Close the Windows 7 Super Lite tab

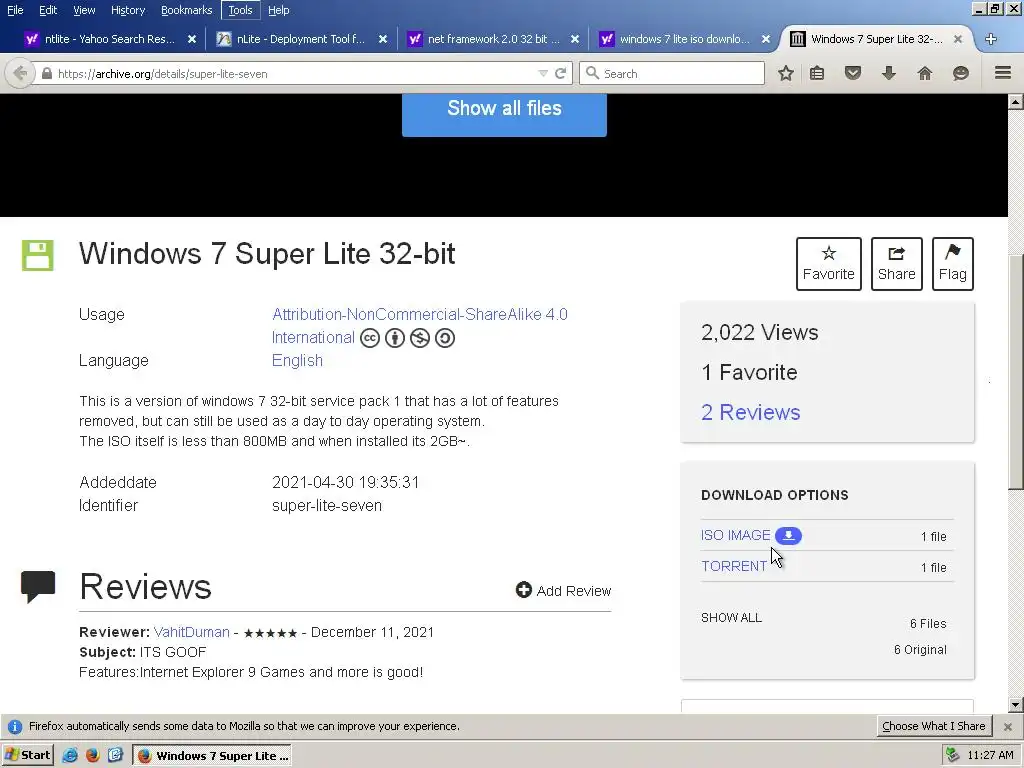[958, 39]
